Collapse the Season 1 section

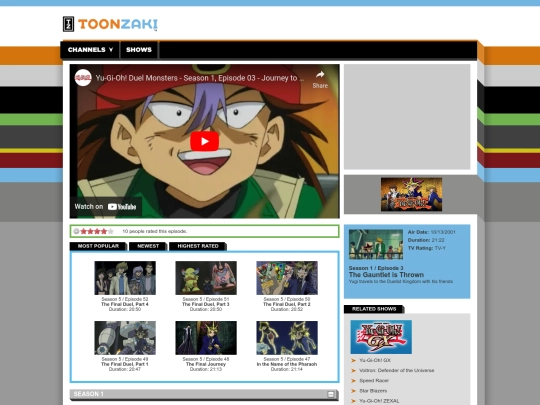331,394
